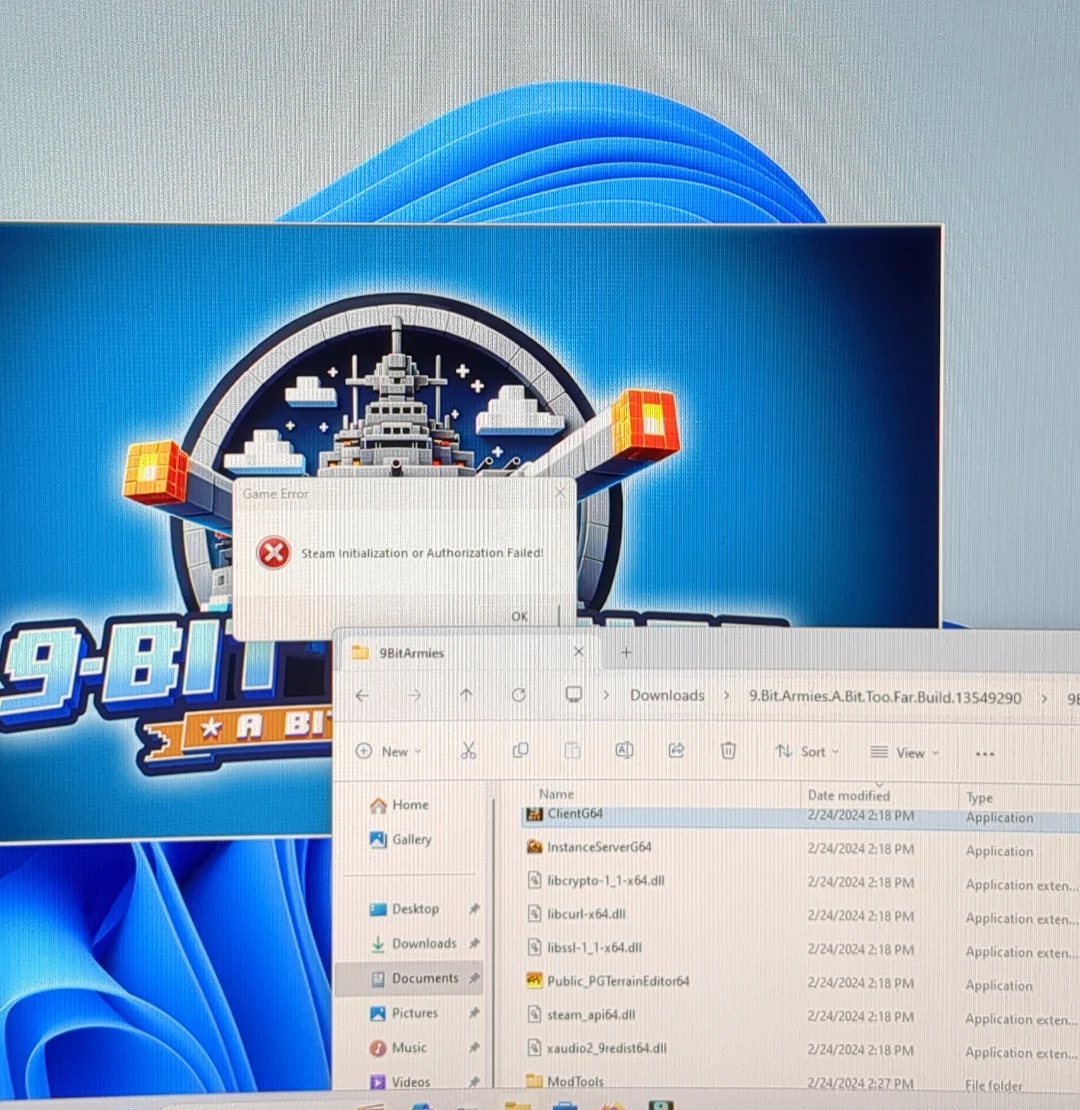The image size is (1080, 1110).
Task: Click the Cut scissors icon in toolbar
Action: coord(468,751)
